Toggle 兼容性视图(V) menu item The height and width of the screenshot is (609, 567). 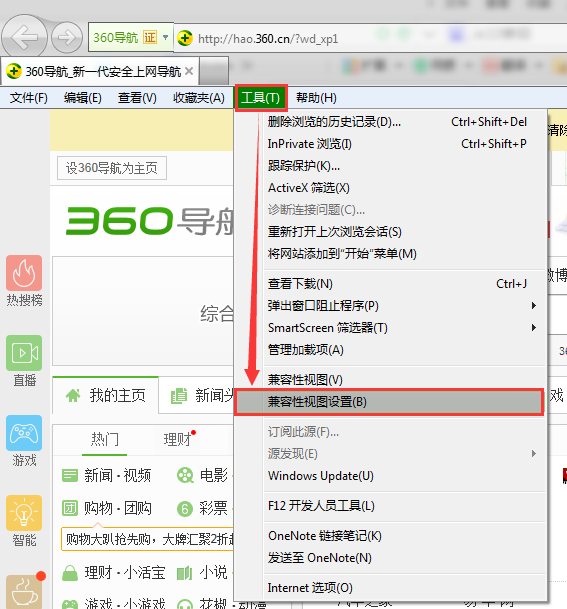[x=390, y=379]
